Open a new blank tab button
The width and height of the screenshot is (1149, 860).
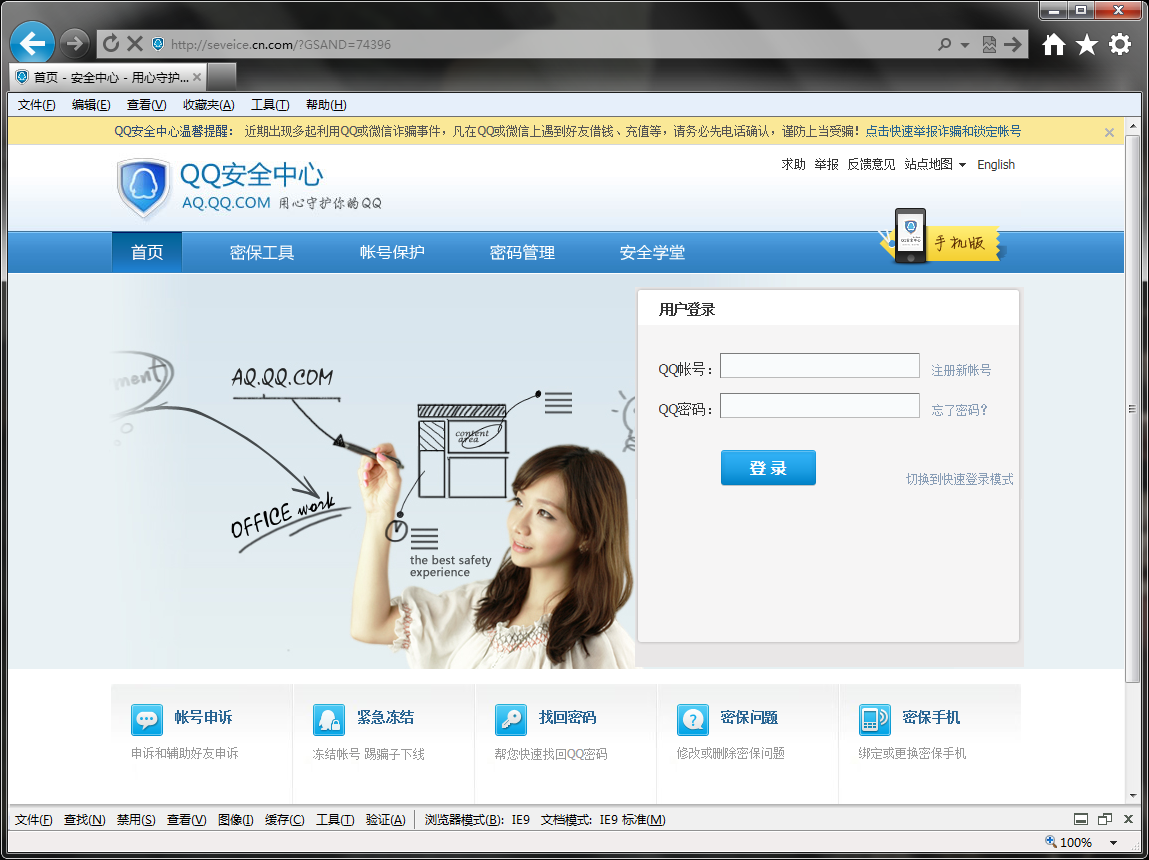coord(222,76)
